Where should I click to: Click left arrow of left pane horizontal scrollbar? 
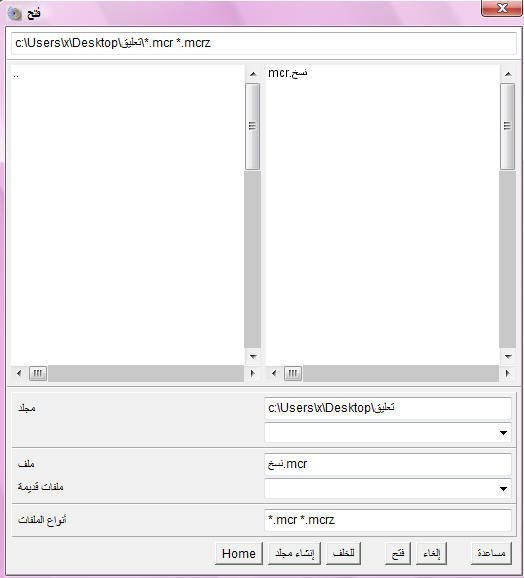[19, 373]
